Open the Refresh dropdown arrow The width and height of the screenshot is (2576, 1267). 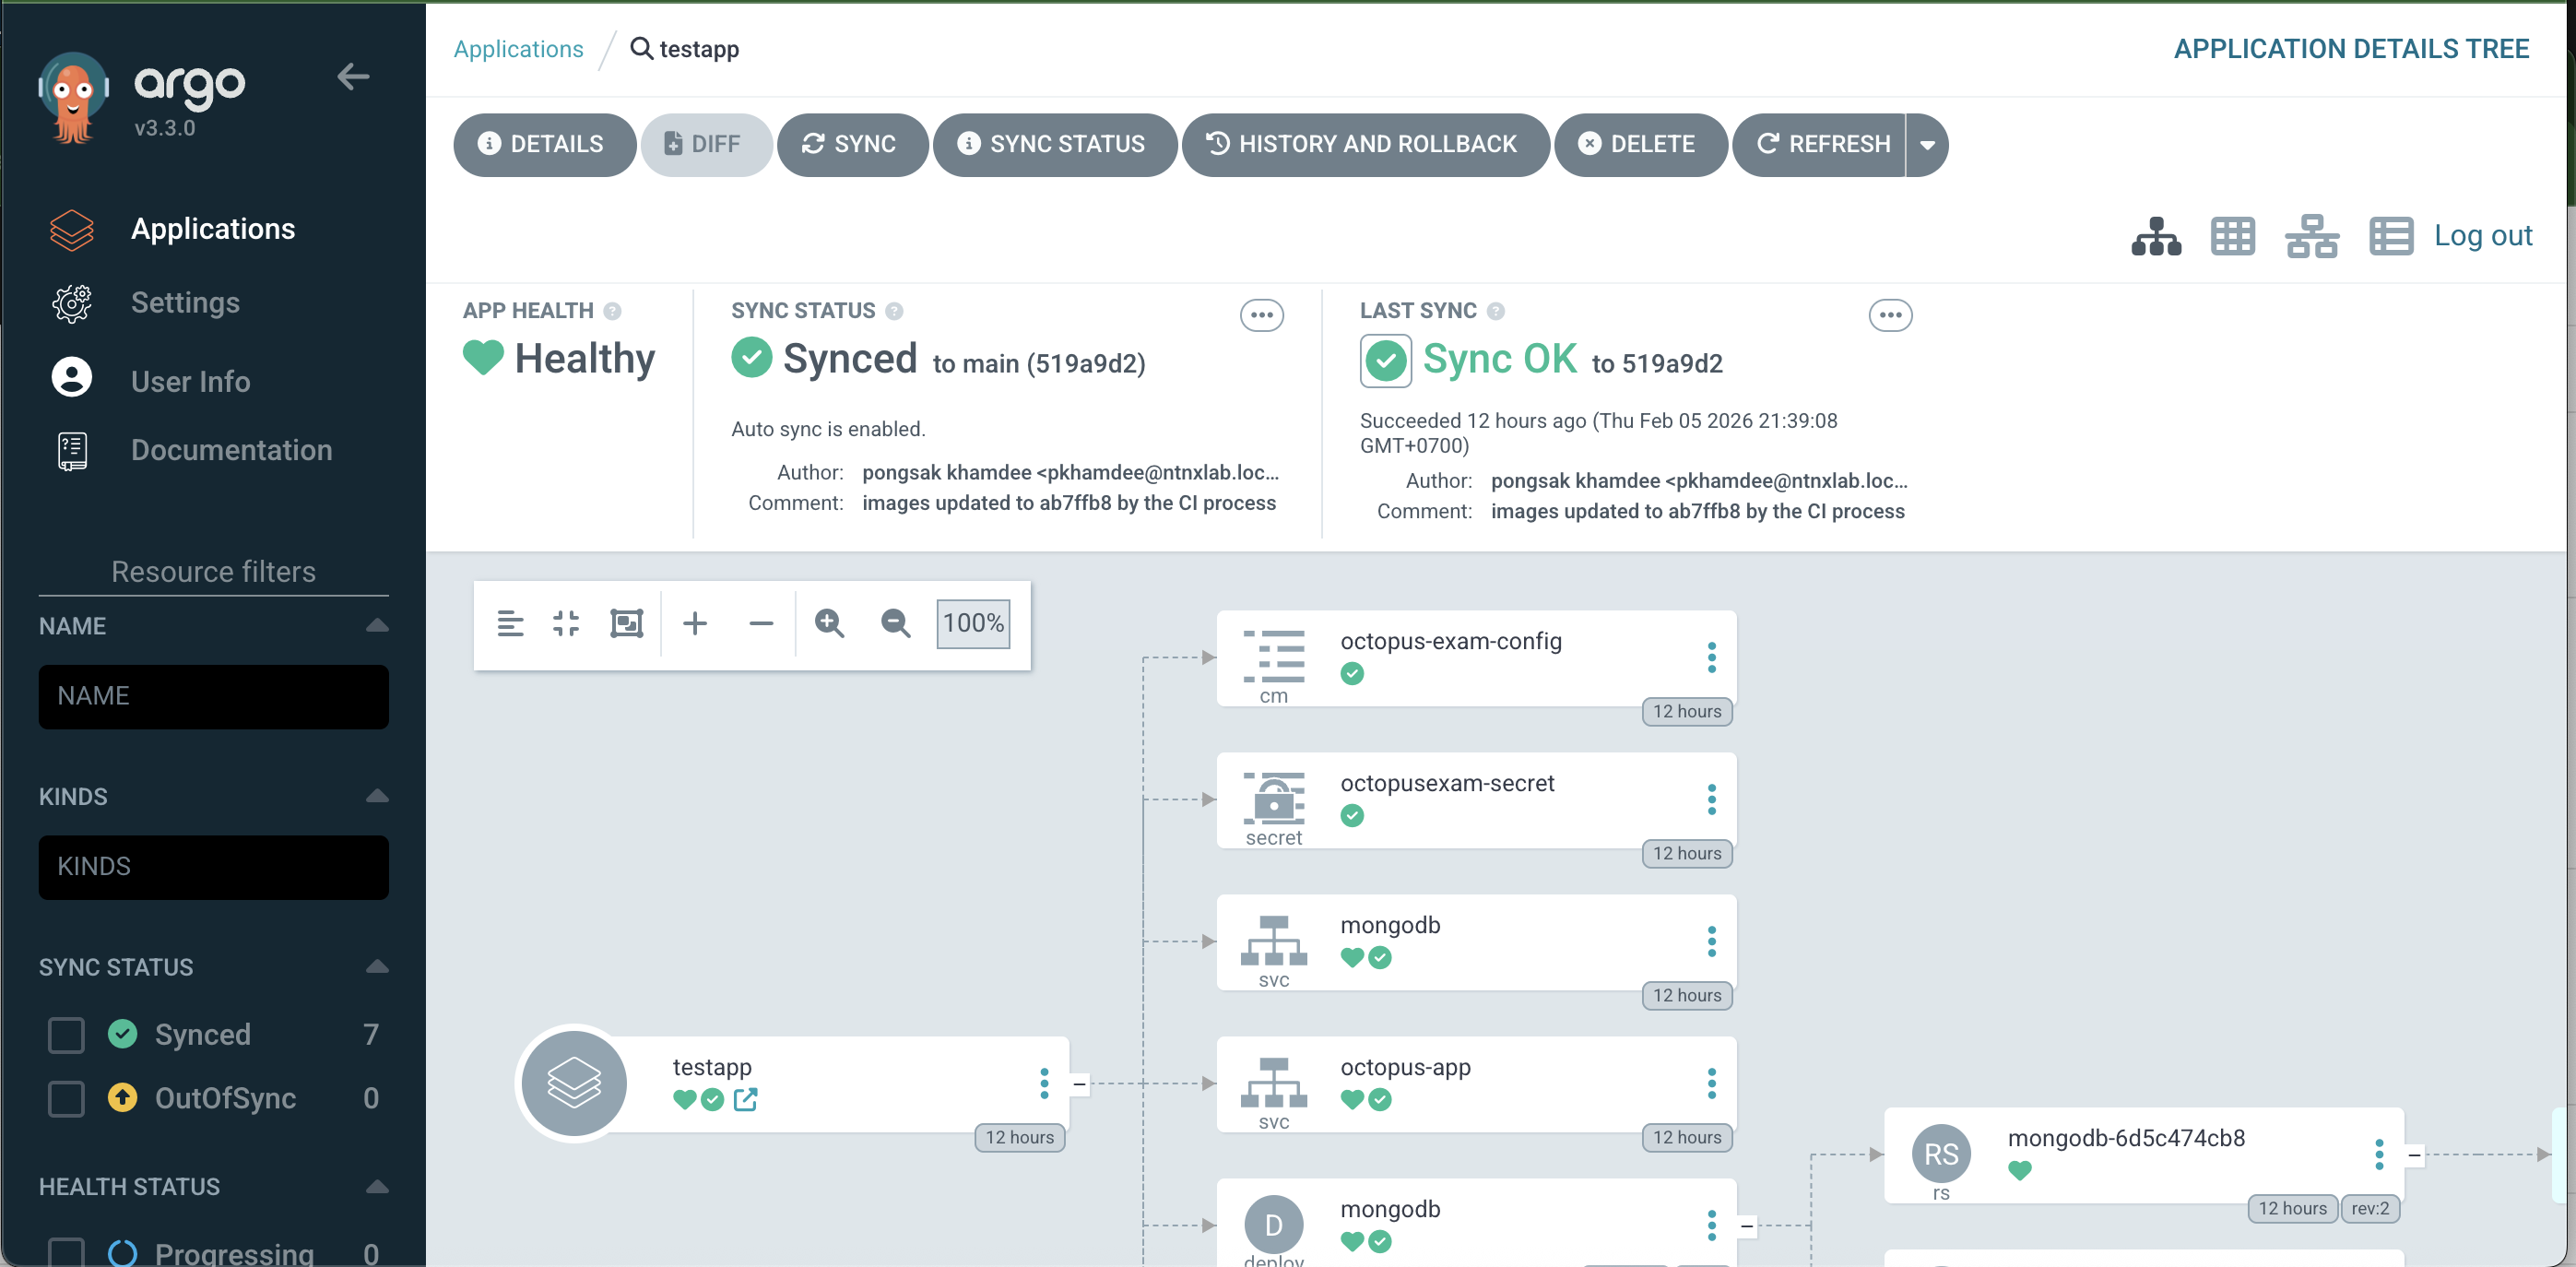click(x=1927, y=145)
